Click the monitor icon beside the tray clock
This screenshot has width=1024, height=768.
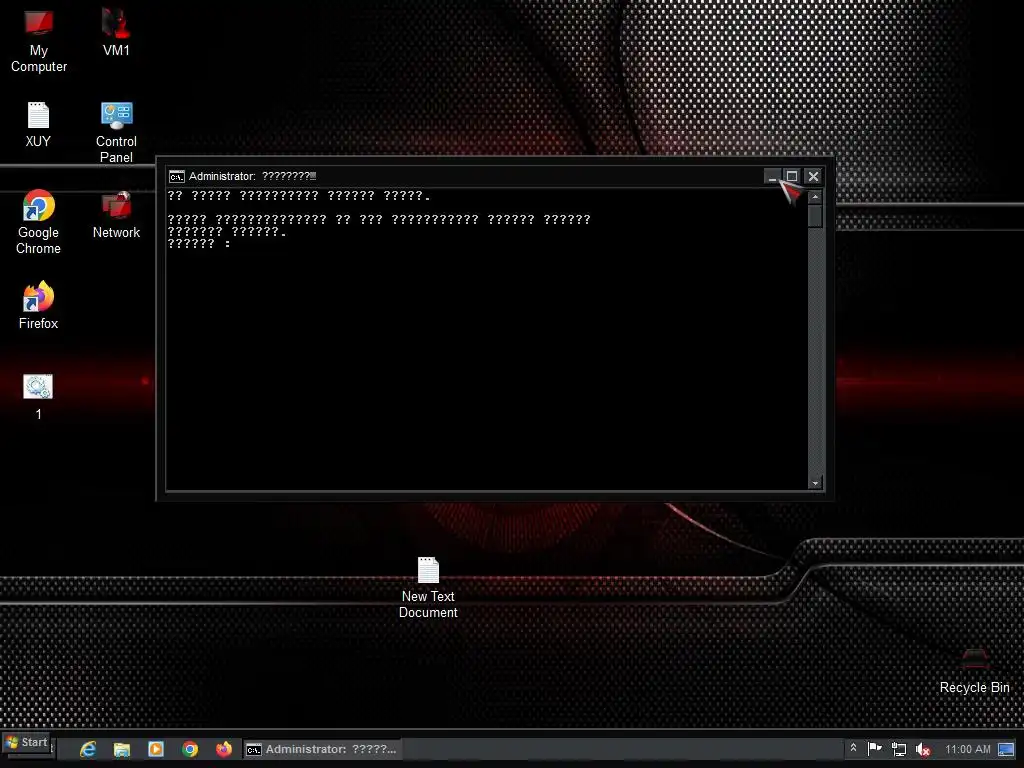1006,749
